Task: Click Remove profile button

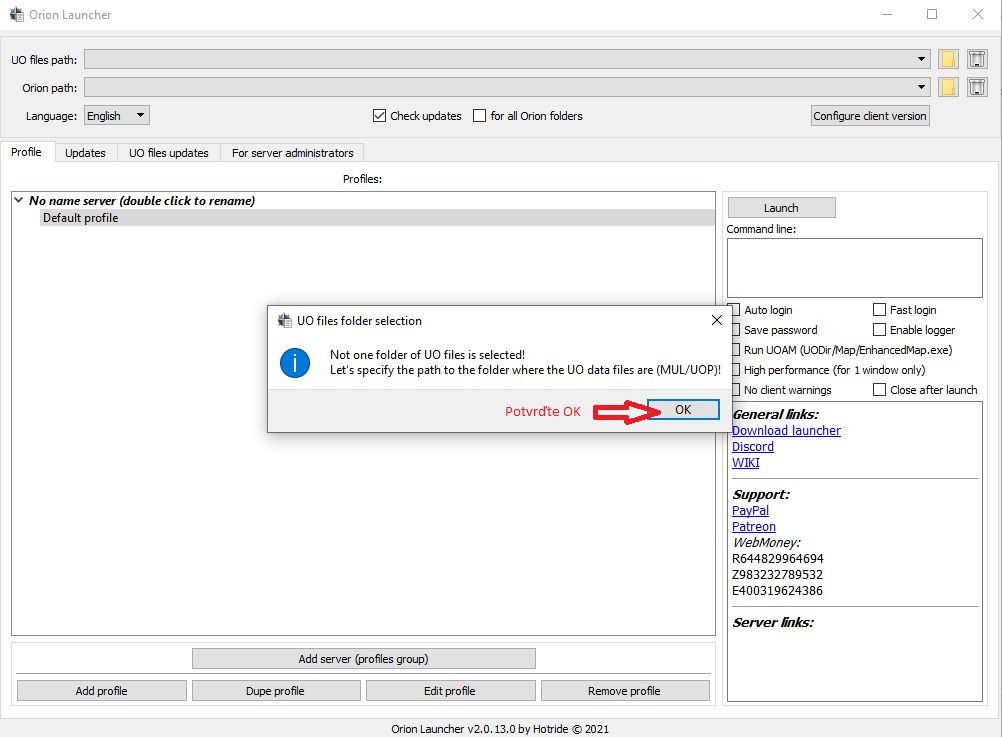Action: 624,691
